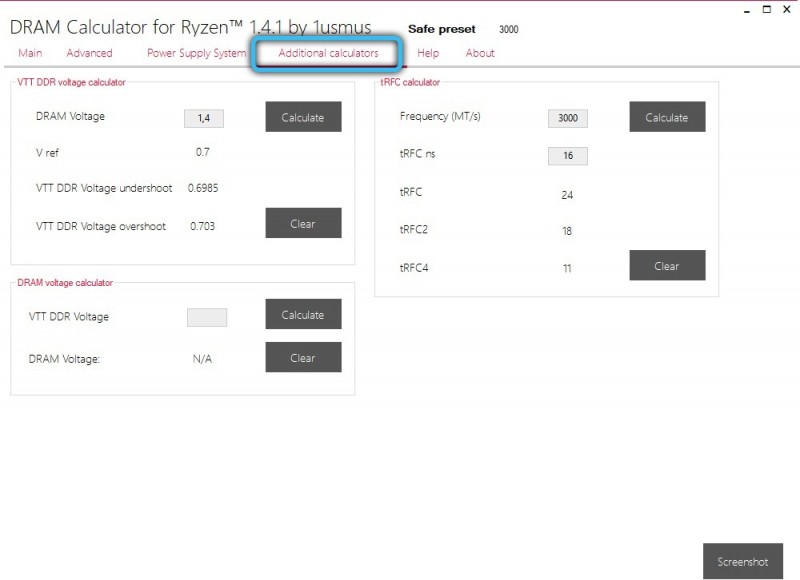Select the tRFC2 result 18
The height and width of the screenshot is (580, 800).
pos(567,231)
